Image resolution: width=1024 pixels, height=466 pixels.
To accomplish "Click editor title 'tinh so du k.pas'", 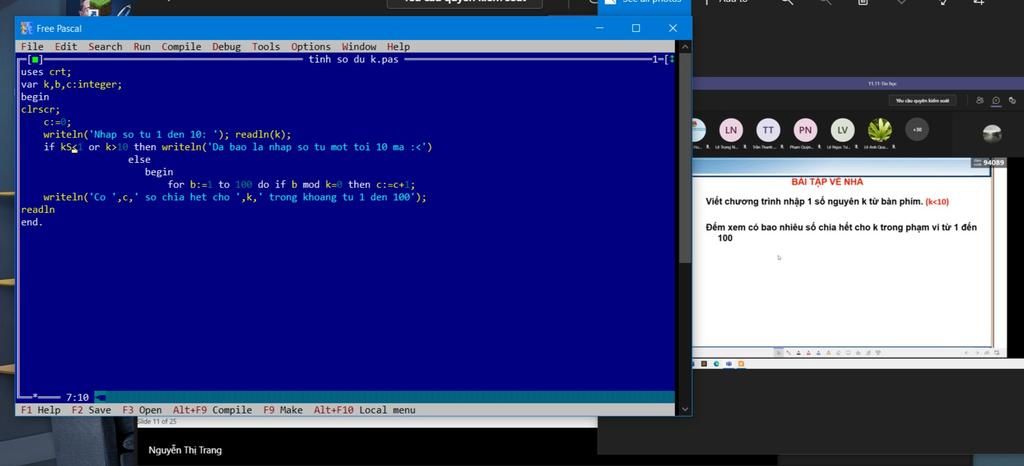I will 353,59.
